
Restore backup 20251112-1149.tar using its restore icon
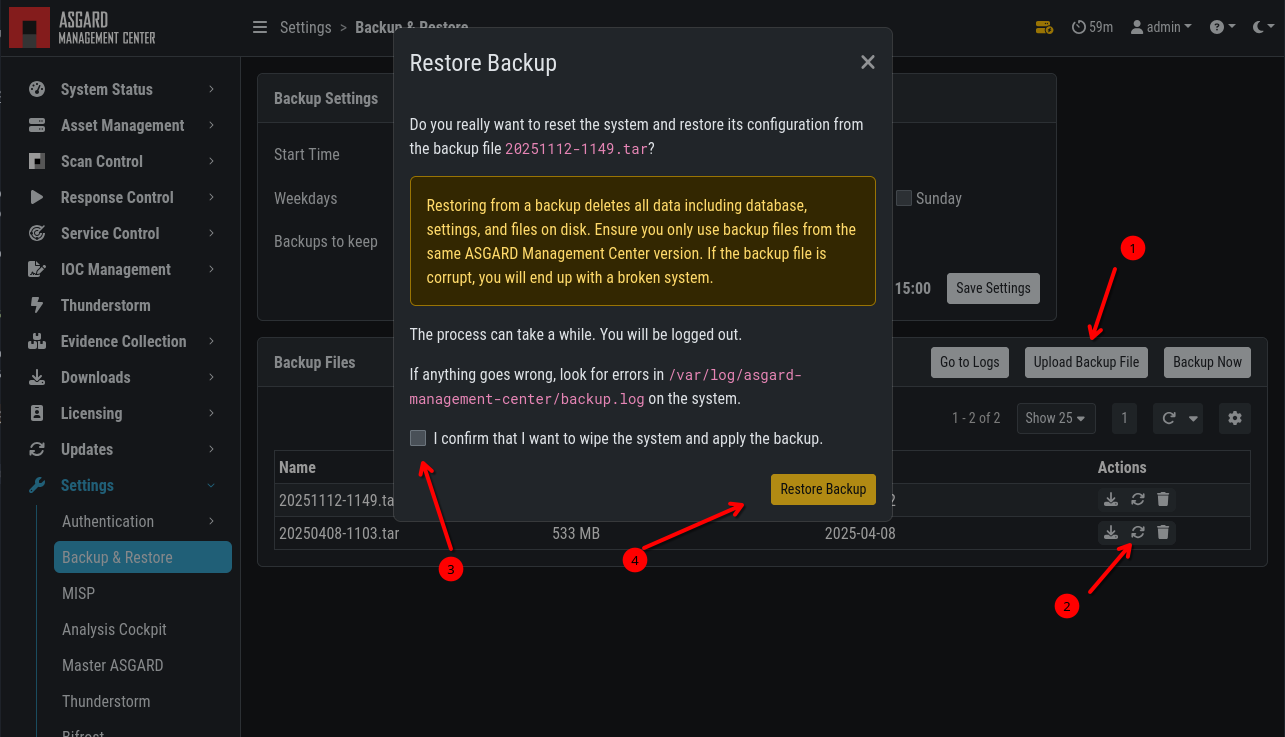pos(1137,499)
